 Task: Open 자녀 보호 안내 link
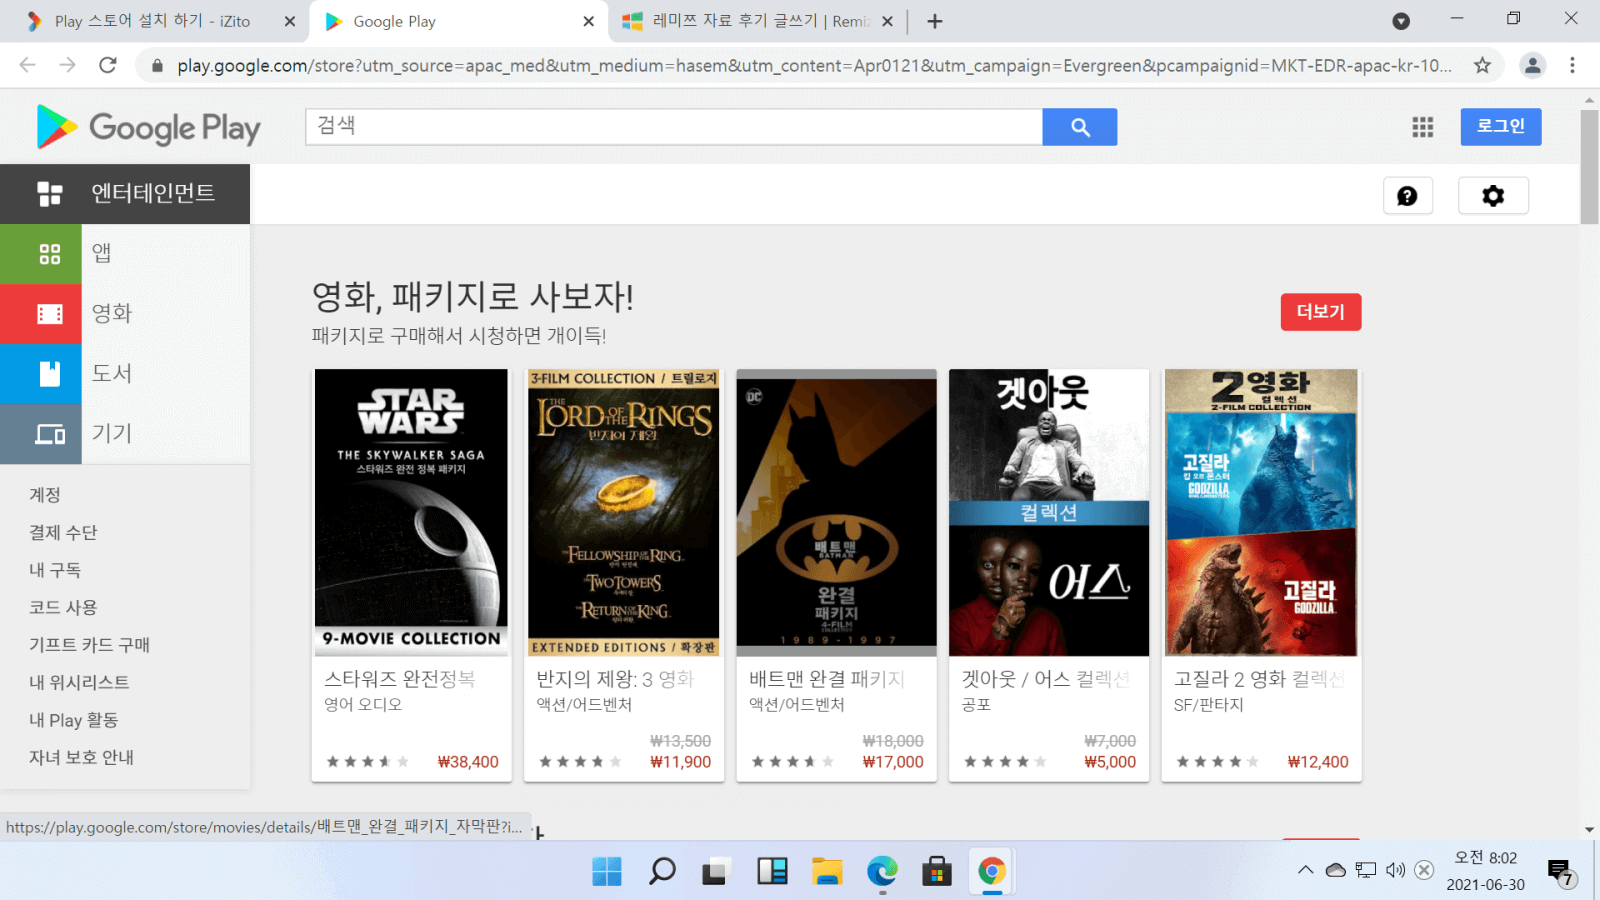pos(81,758)
